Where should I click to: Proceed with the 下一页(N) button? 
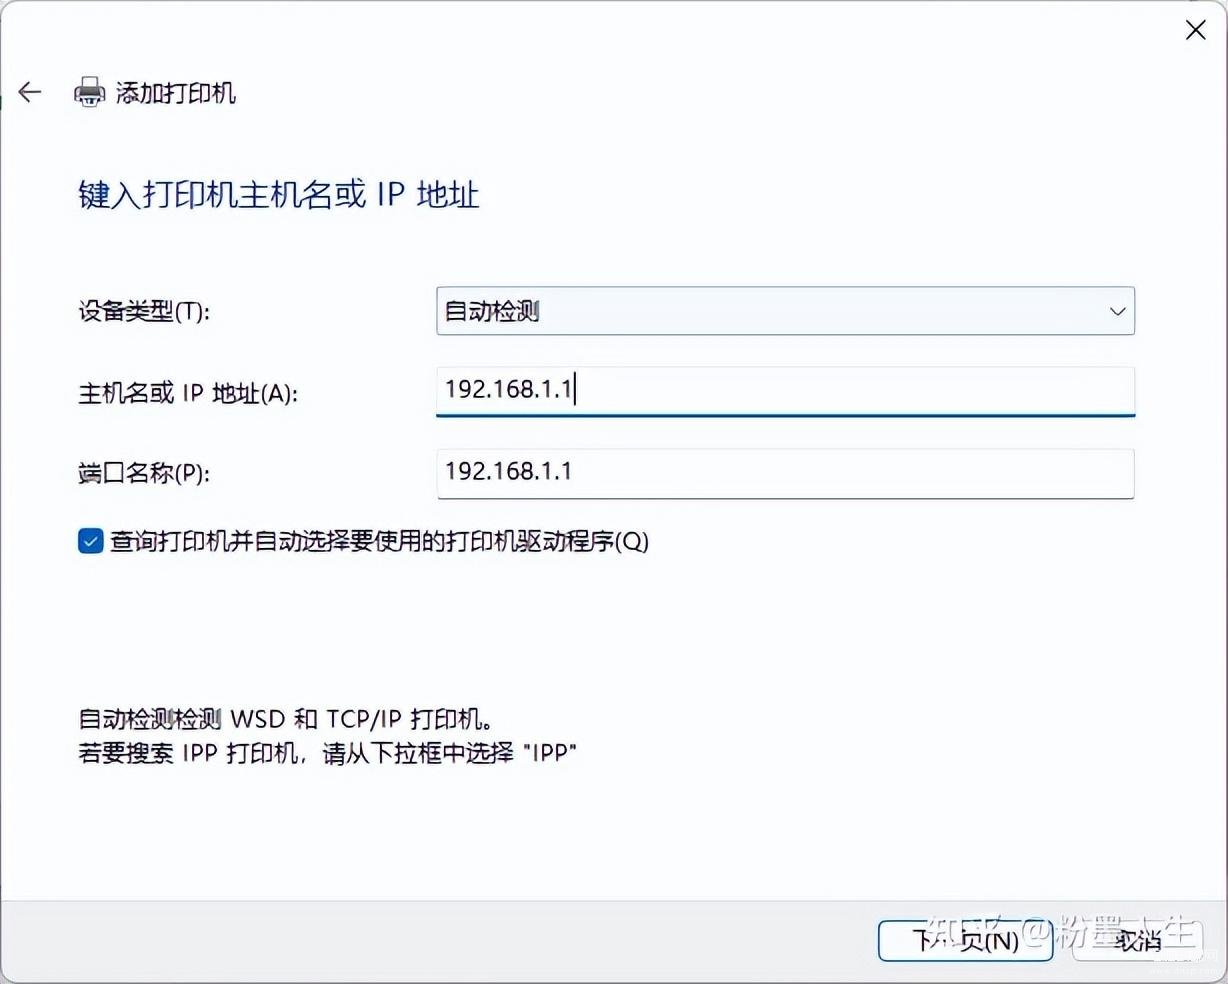(965, 940)
